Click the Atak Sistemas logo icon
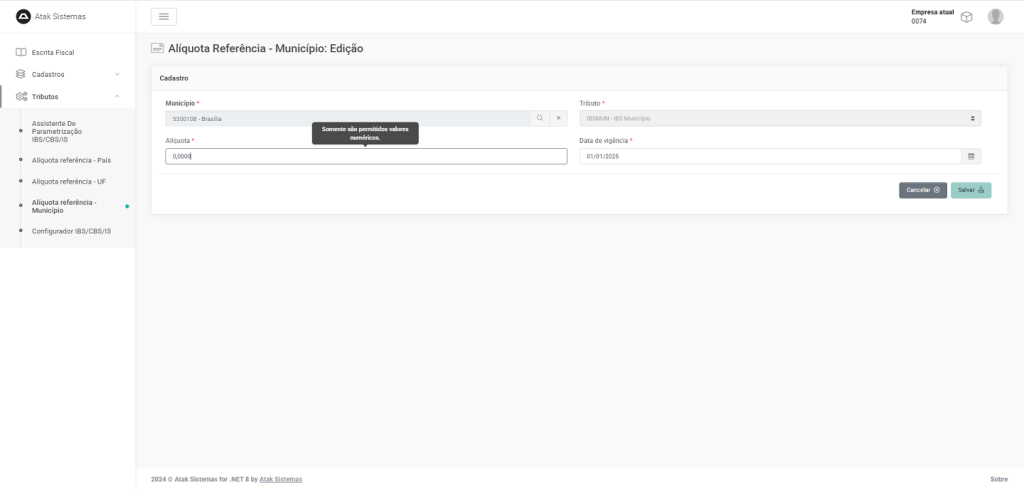This screenshot has height=489, width=1024. tap(23, 15)
